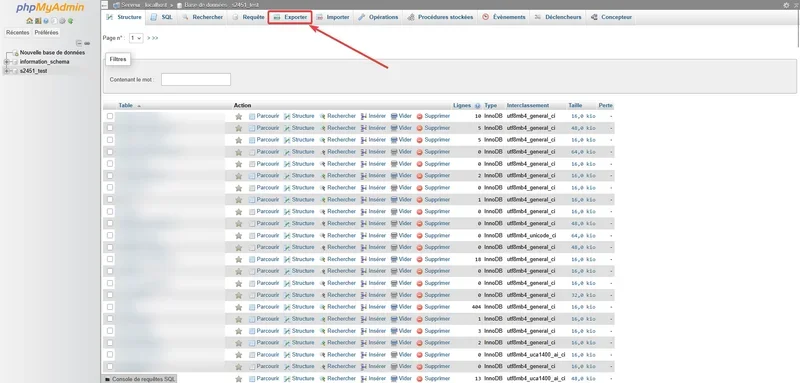Image resolution: width=800 pixels, height=383 pixels.
Task: Click the hide navigation panel arrow button
Action: [x=105, y=5]
